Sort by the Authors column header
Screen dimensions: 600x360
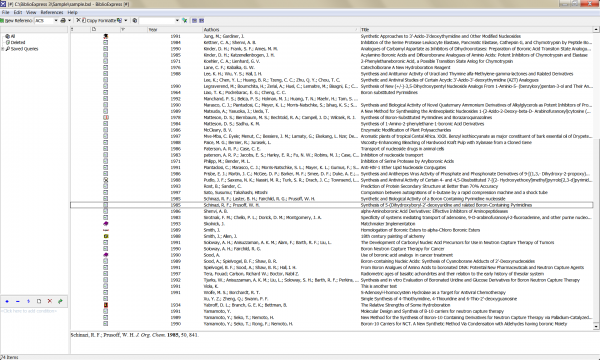tap(281, 29)
